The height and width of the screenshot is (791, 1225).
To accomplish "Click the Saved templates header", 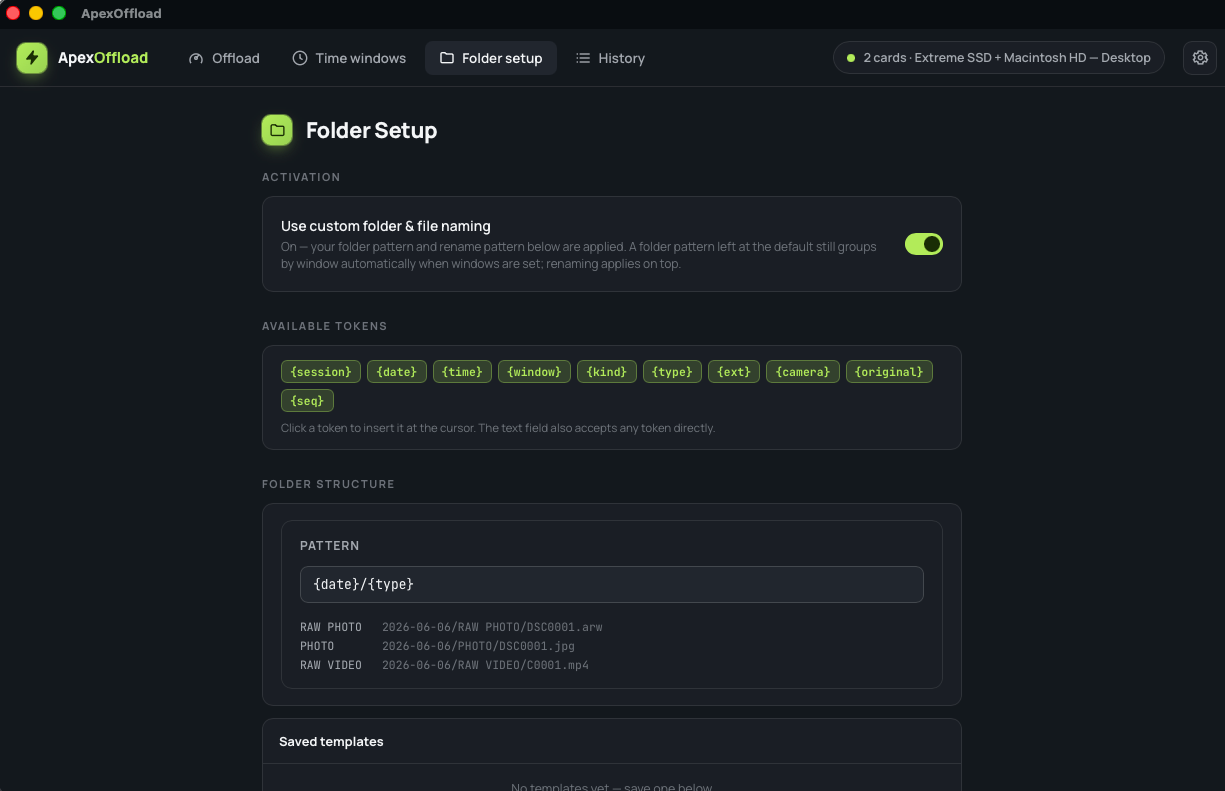I will pos(612,742).
